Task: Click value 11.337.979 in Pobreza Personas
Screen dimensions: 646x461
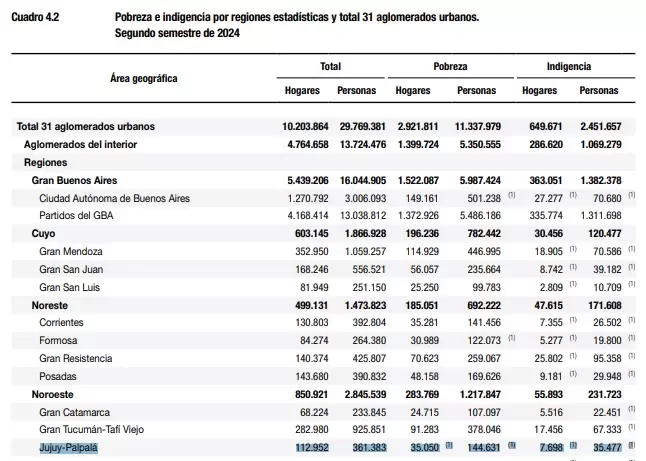Action: pyautogui.click(x=478, y=126)
